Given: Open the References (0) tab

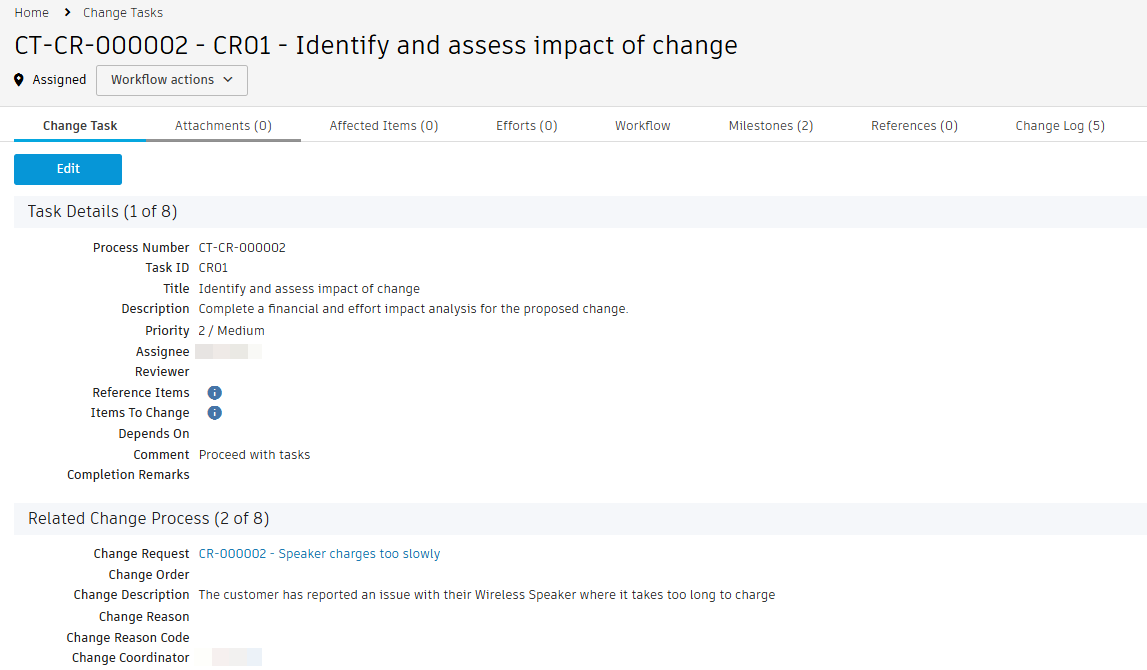Looking at the screenshot, I should click(x=914, y=126).
